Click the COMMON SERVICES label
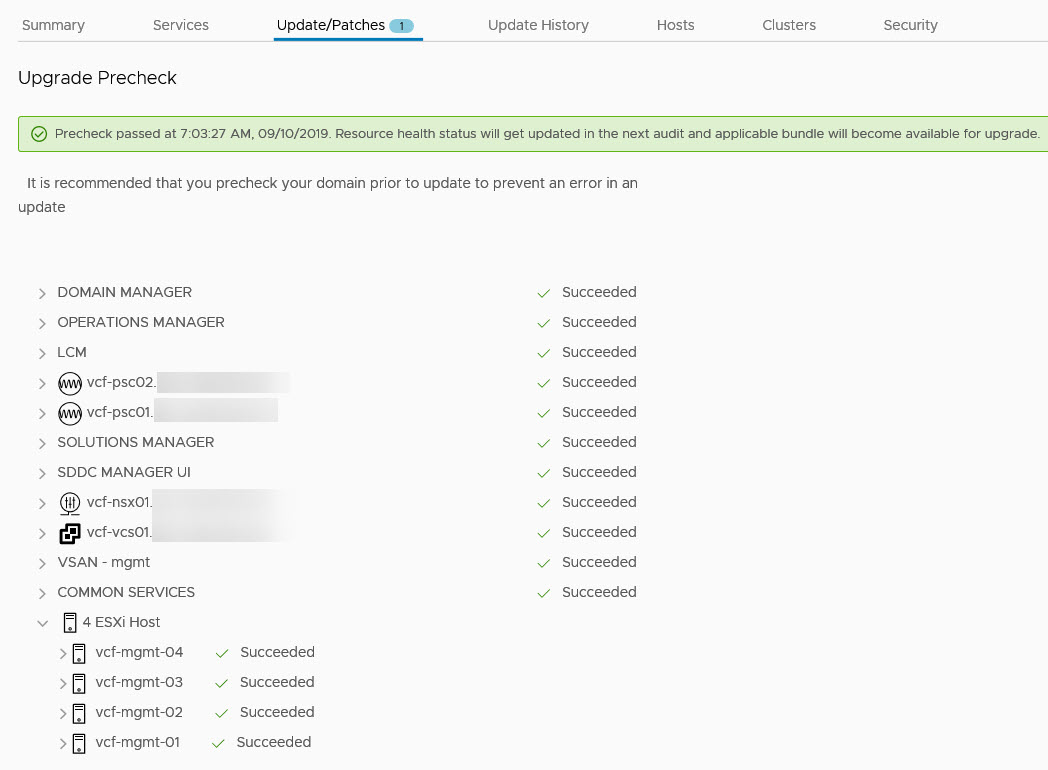Viewport: 1048px width, 770px height. click(x=126, y=592)
